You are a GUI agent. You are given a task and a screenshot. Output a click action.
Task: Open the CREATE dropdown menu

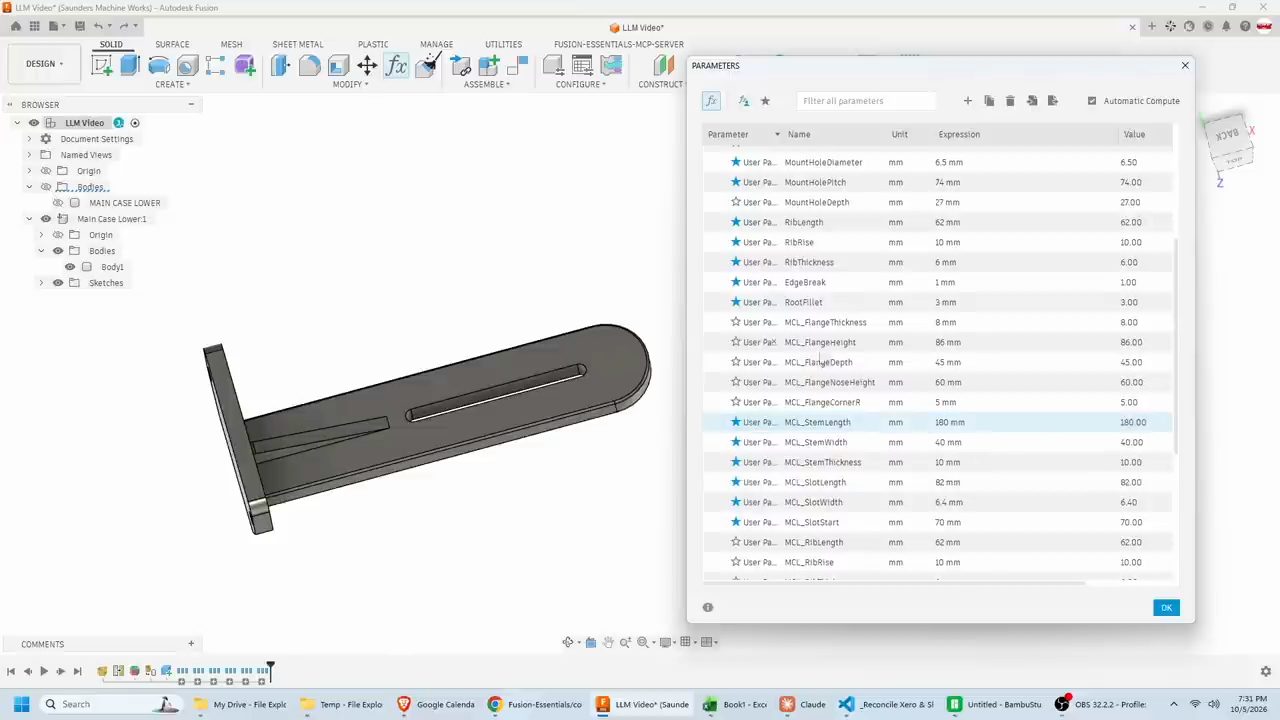tap(172, 84)
